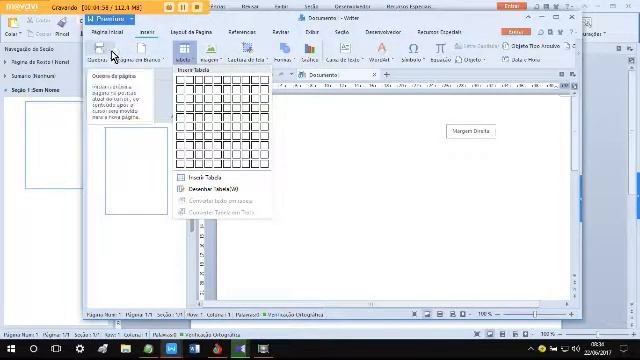Click the orange Entrar button in front window
The height and width of the screenshot is (360, 640).
tap(516, 32)
